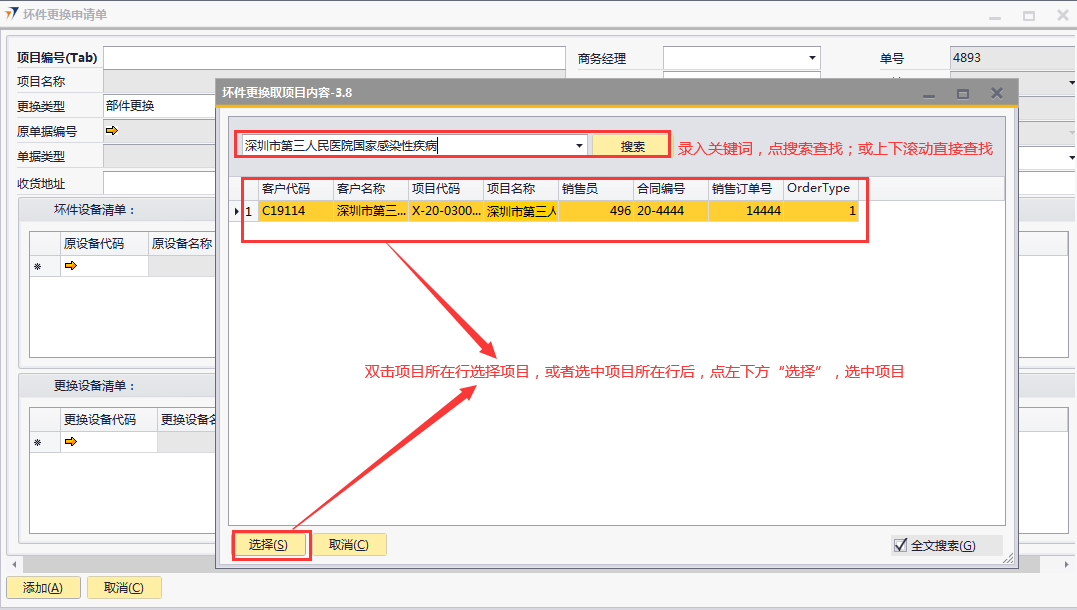Select the C19114 customer row in results
Screen dimensions: 1077x610
(295, 211)
